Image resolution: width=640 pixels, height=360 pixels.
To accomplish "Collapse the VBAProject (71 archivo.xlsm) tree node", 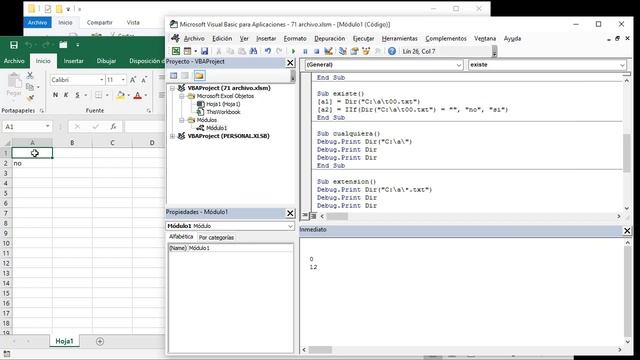I will [172, 88].
